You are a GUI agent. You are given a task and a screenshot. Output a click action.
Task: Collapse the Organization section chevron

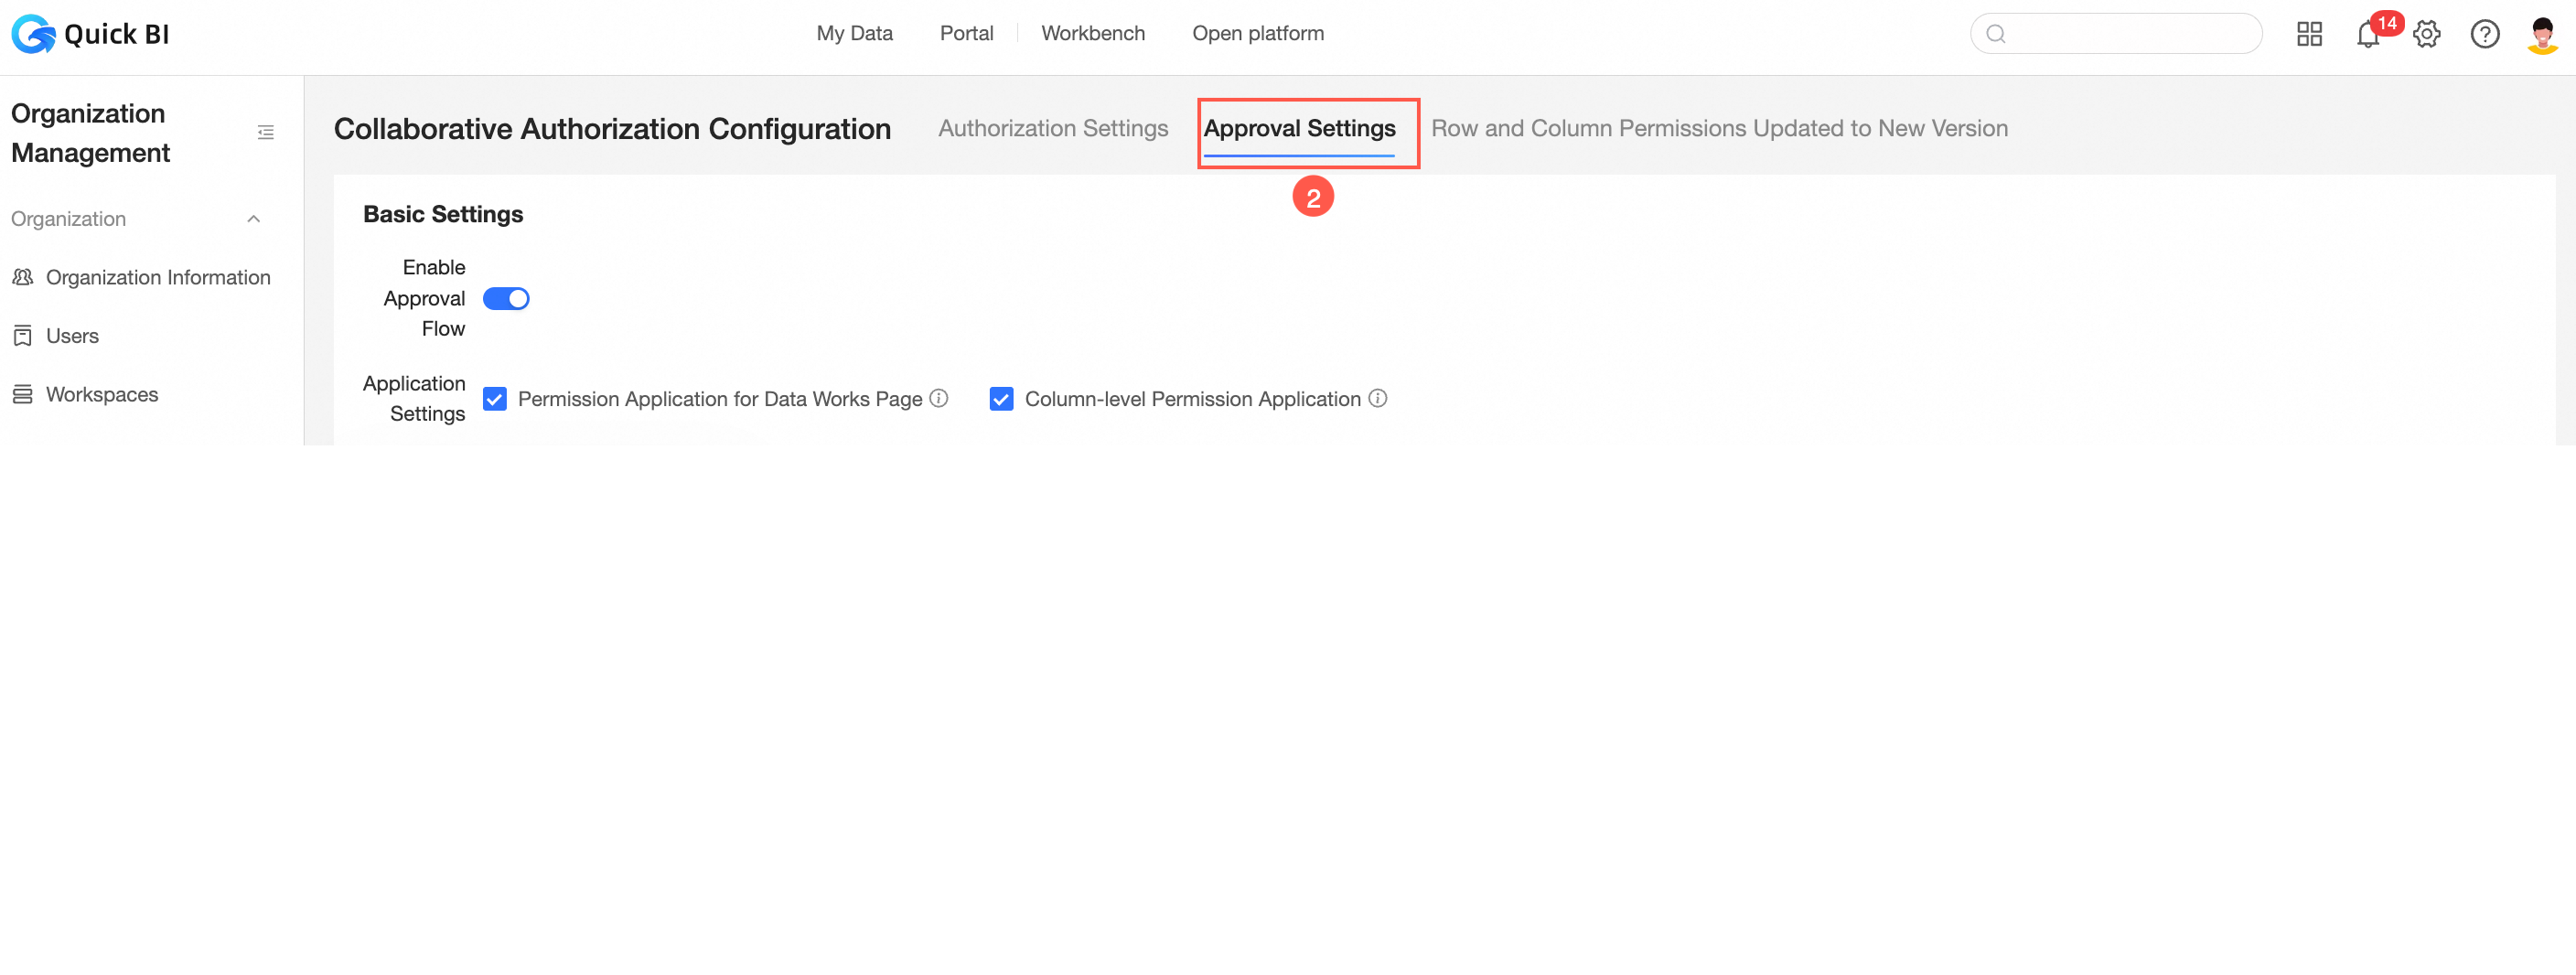click(x=254, y=219)
